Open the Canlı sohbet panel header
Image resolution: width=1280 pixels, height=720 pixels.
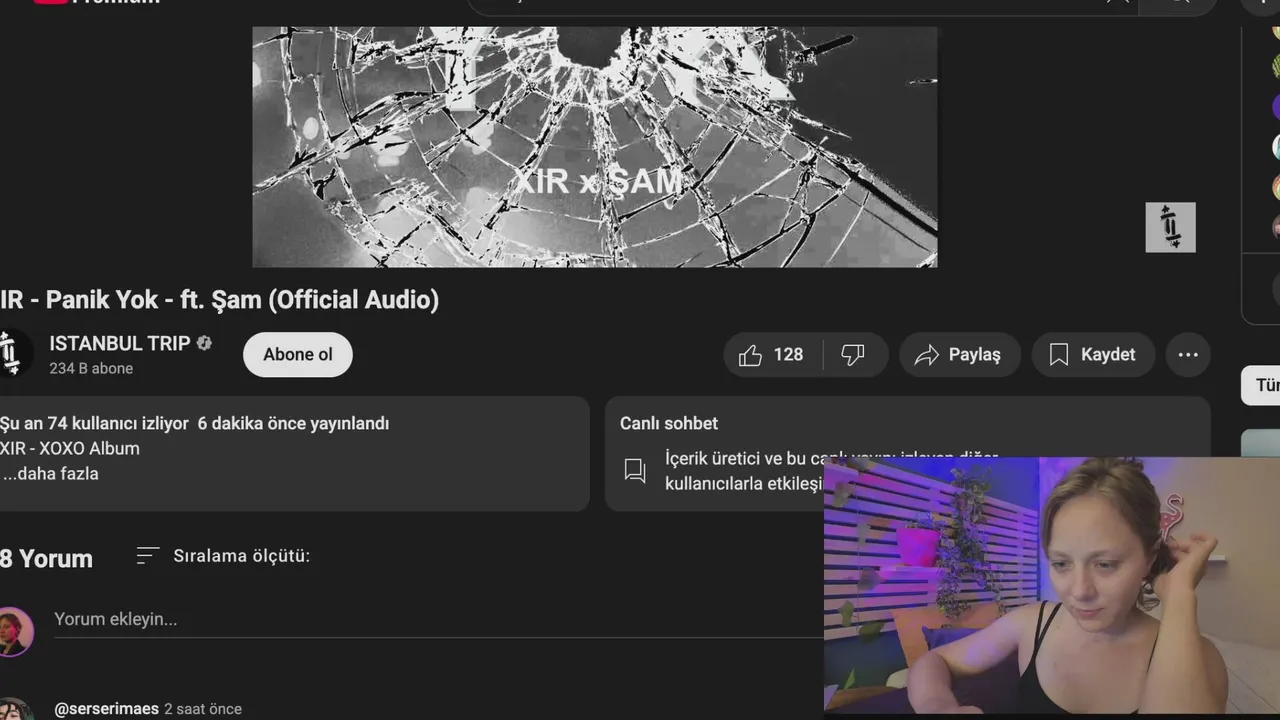coord(669,423)
